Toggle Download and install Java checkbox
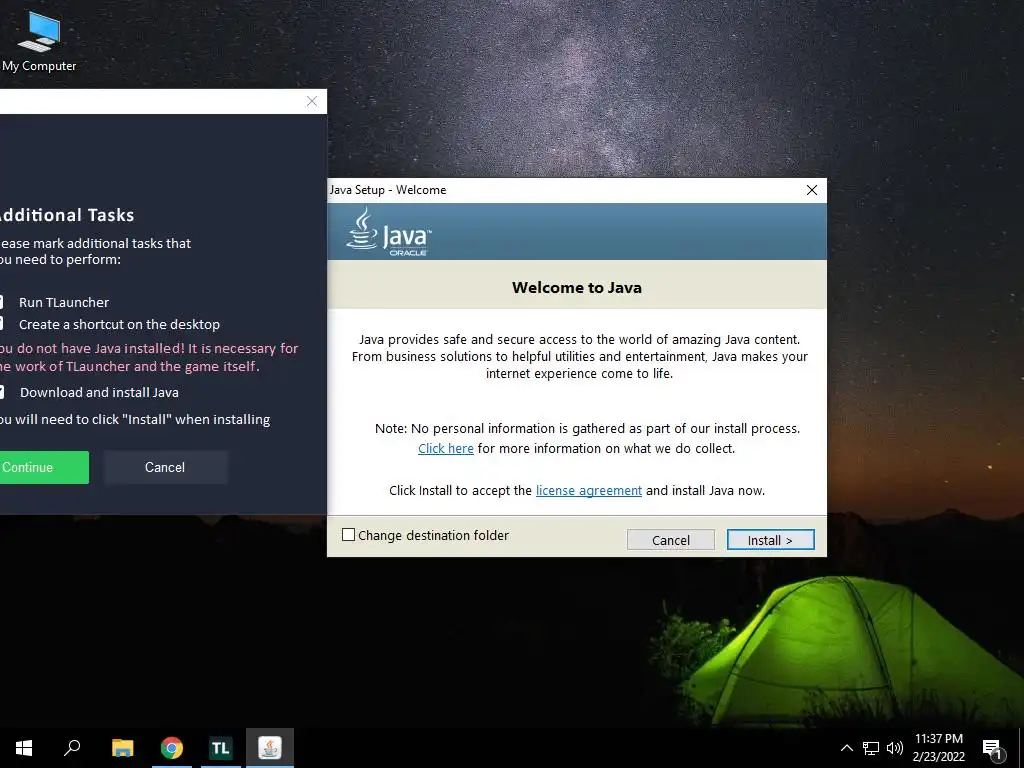This screenshot has height=768, width=1024. coord(1,392)
